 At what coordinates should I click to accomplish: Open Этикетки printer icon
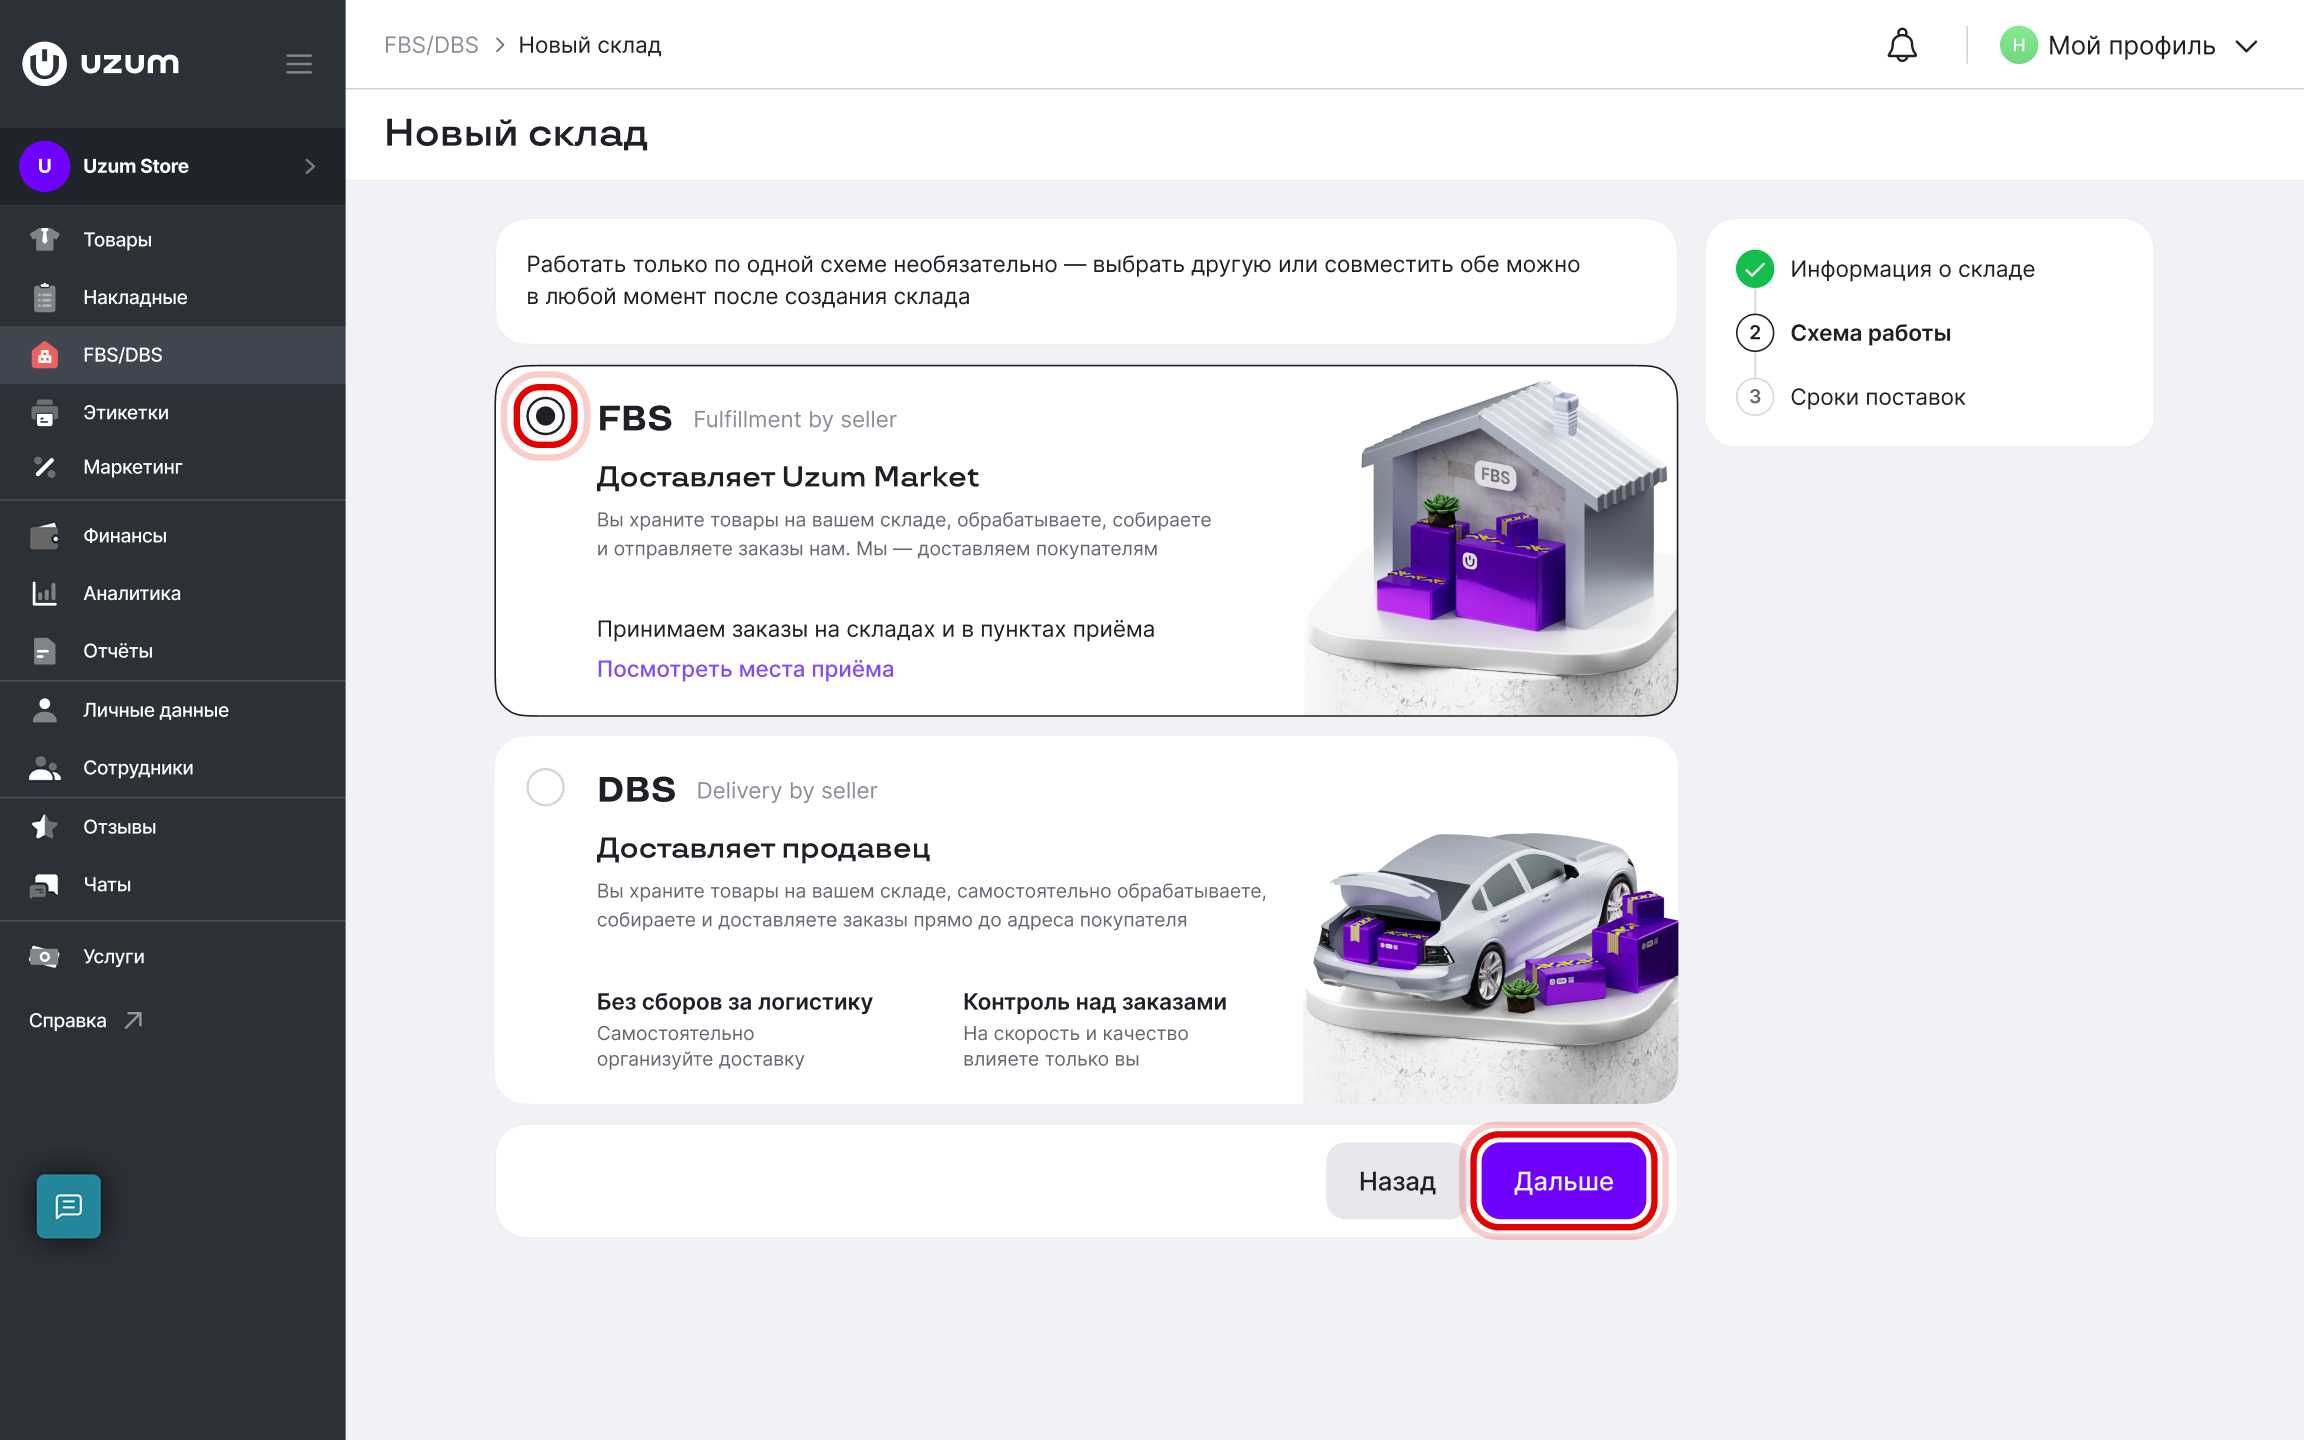click(44, 412)
